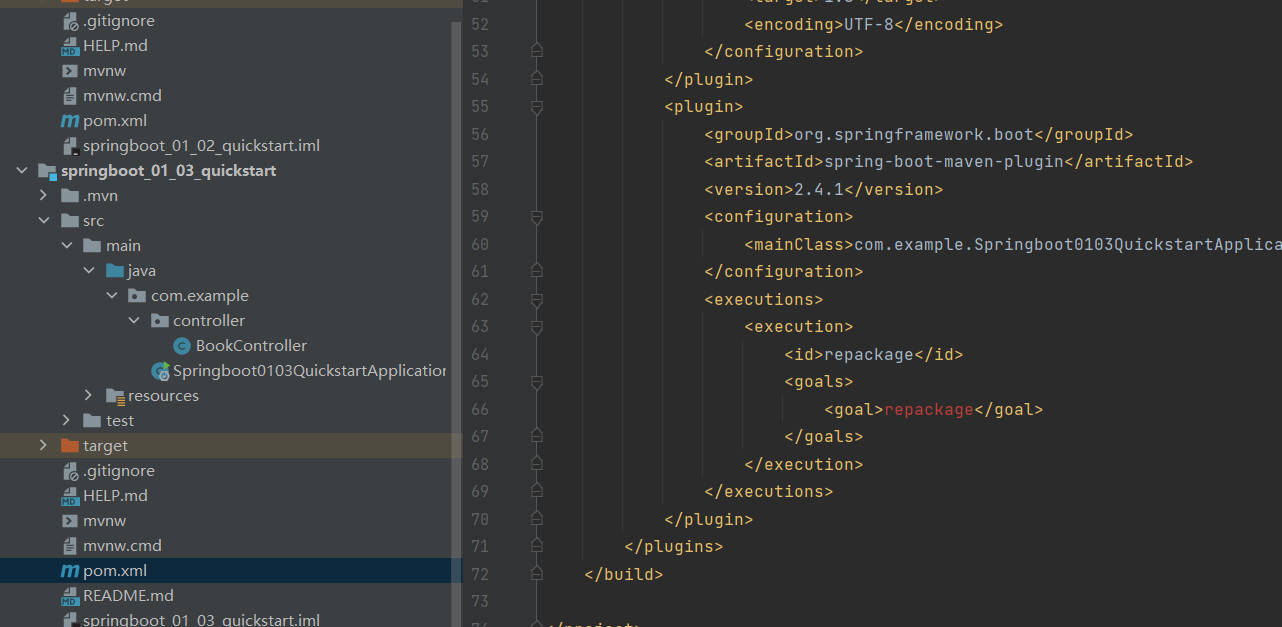This screenshot has height=627, width=1282.
Task: Expand the test folder
Action: [x=66, y=421]
